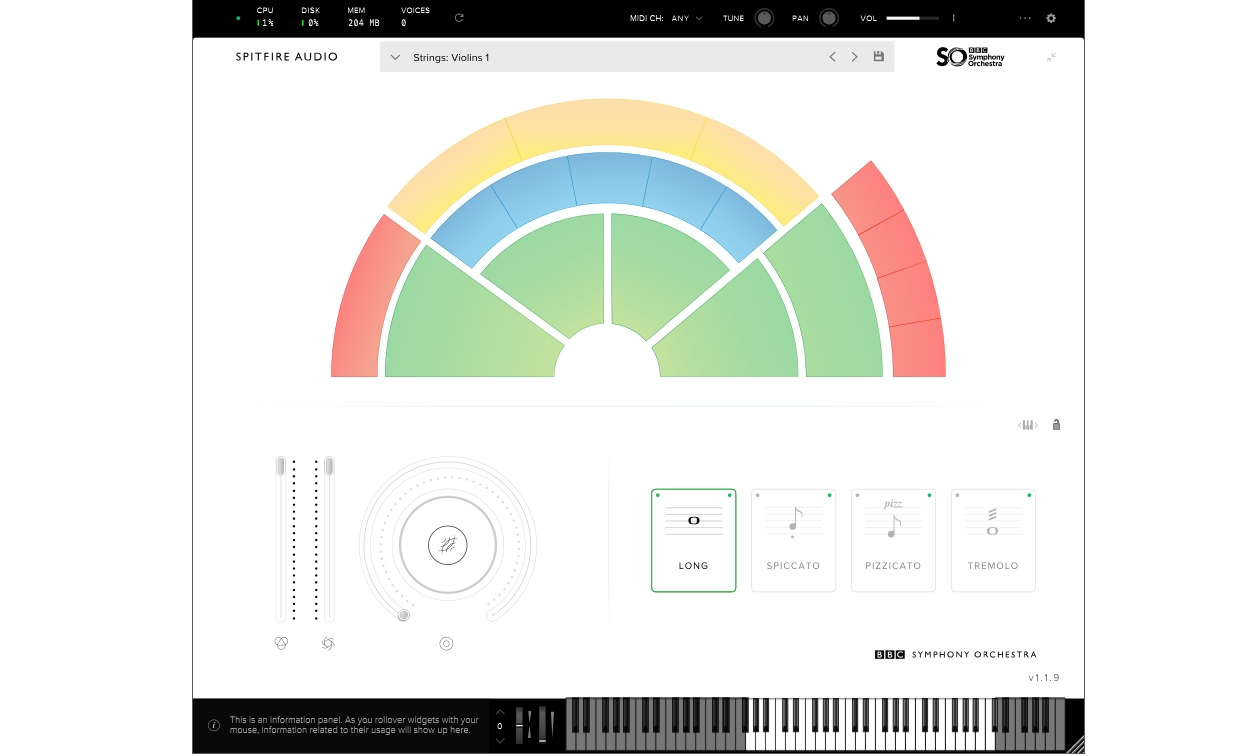
Task: Click the info icon in the bottom panel
Action: [x=213, y=726]
